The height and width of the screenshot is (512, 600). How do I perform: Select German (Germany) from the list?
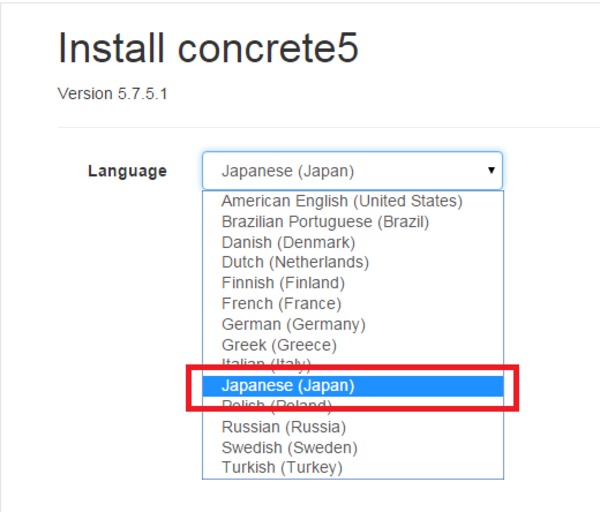[352, 324]
